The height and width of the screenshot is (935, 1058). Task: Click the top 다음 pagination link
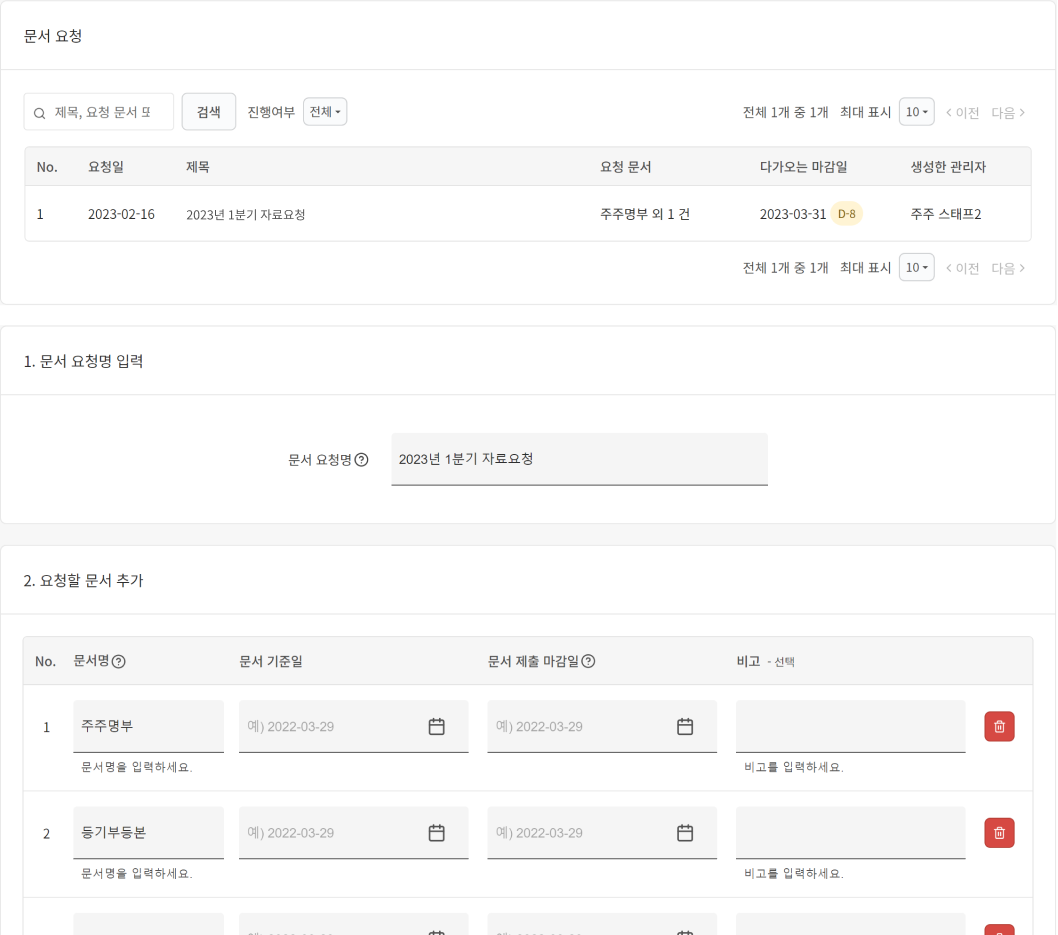pyautogui.click(x=1008, y=113)
